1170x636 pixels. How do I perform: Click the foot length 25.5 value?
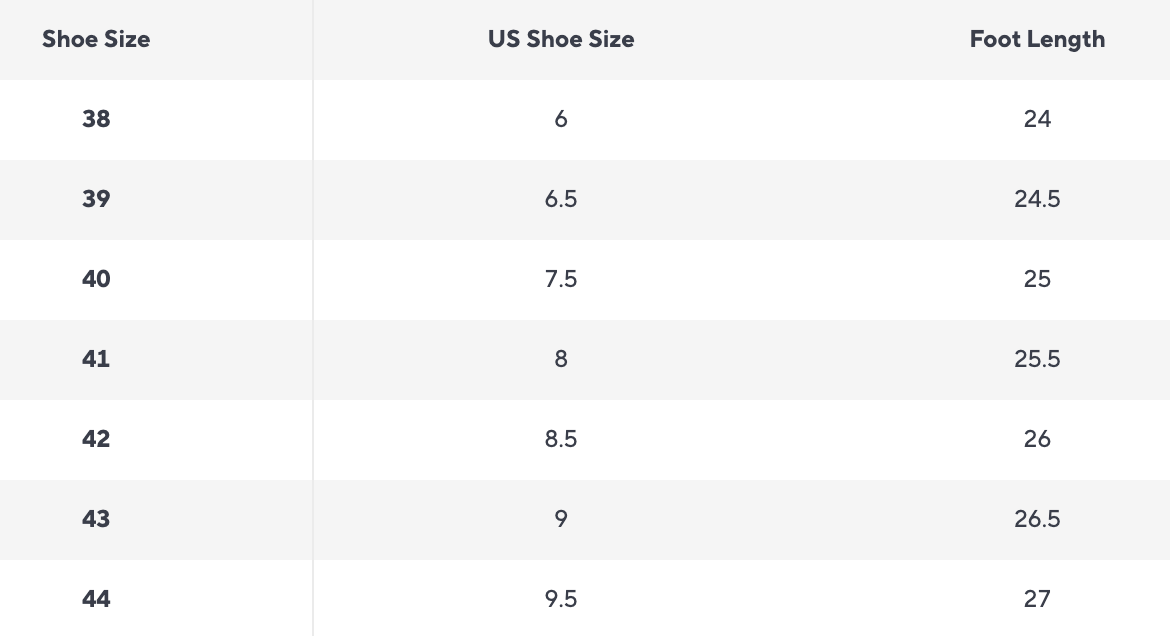coord(1037,359)
